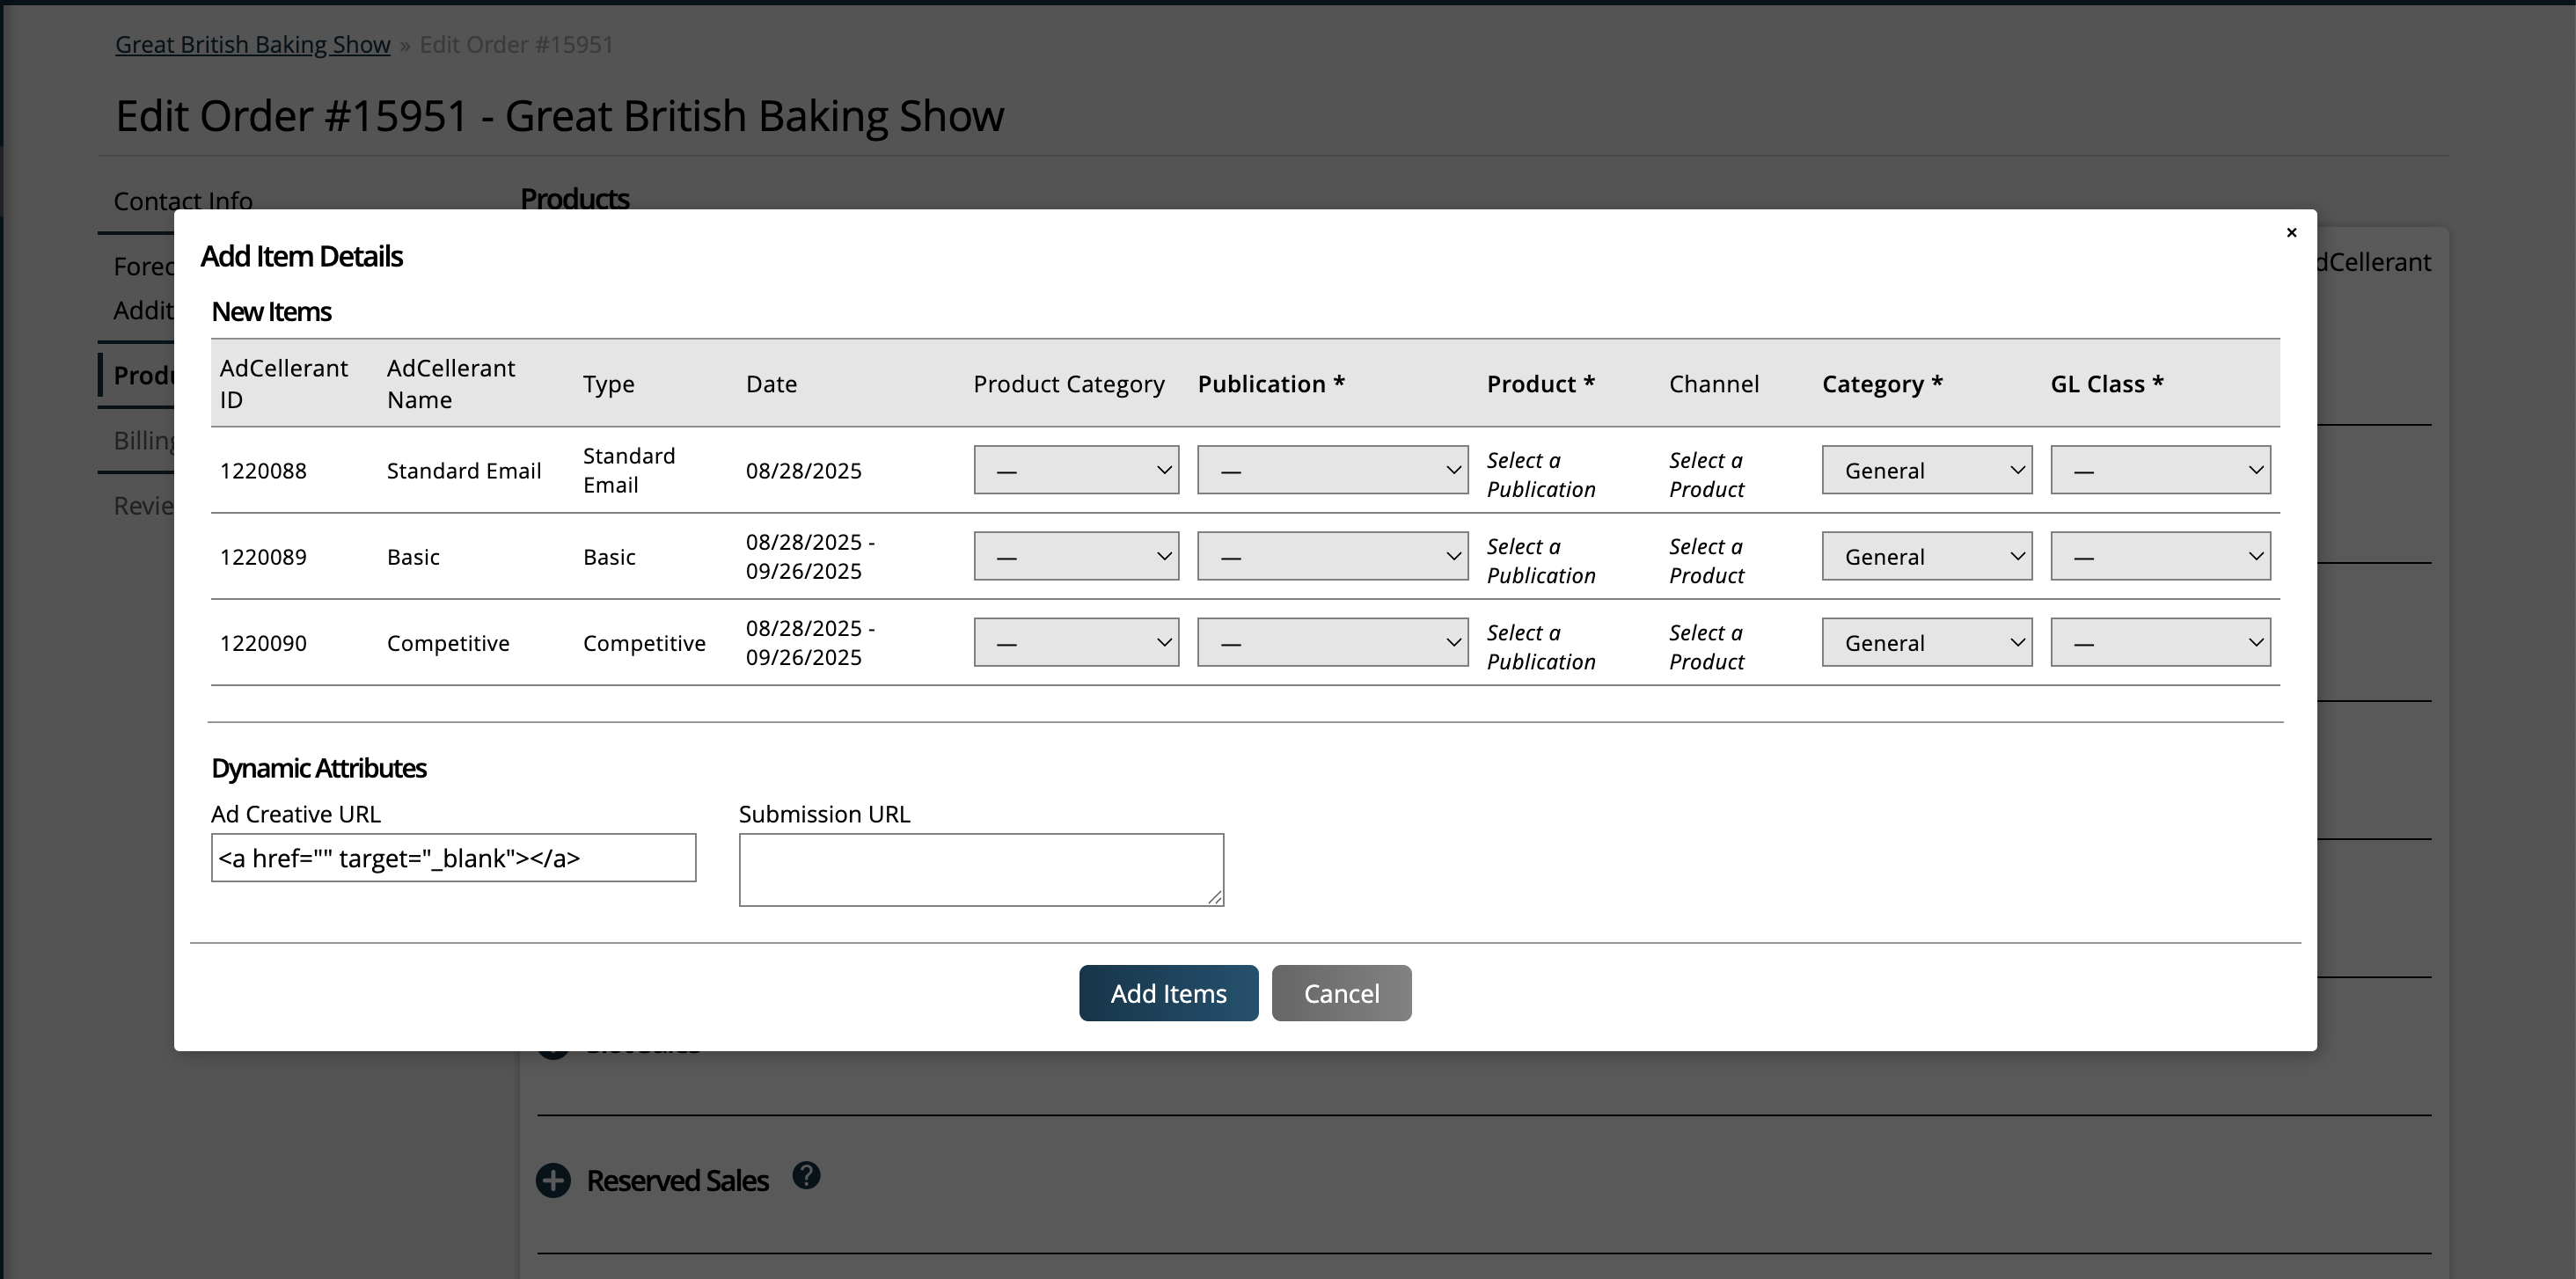Open Publication dropdown for item 1220089
2576x1279 pixels.
click(x=1332, y=556)
